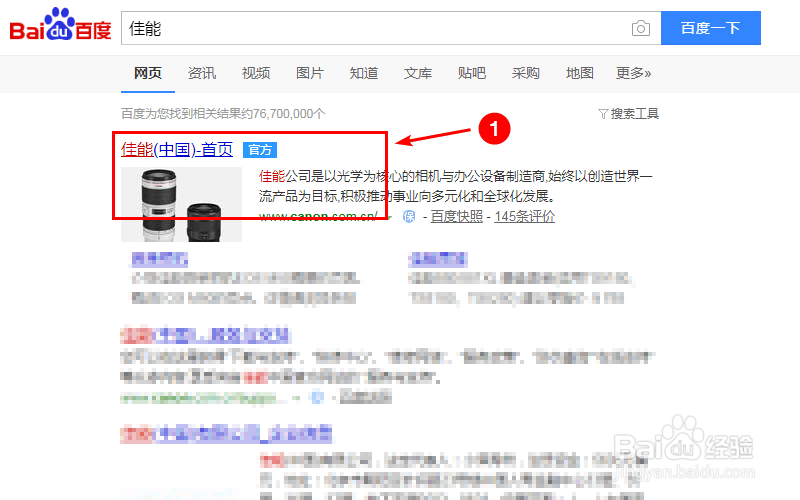Switch to the 资讯 tab
The image size is (800, 500).
coord(202,73)
